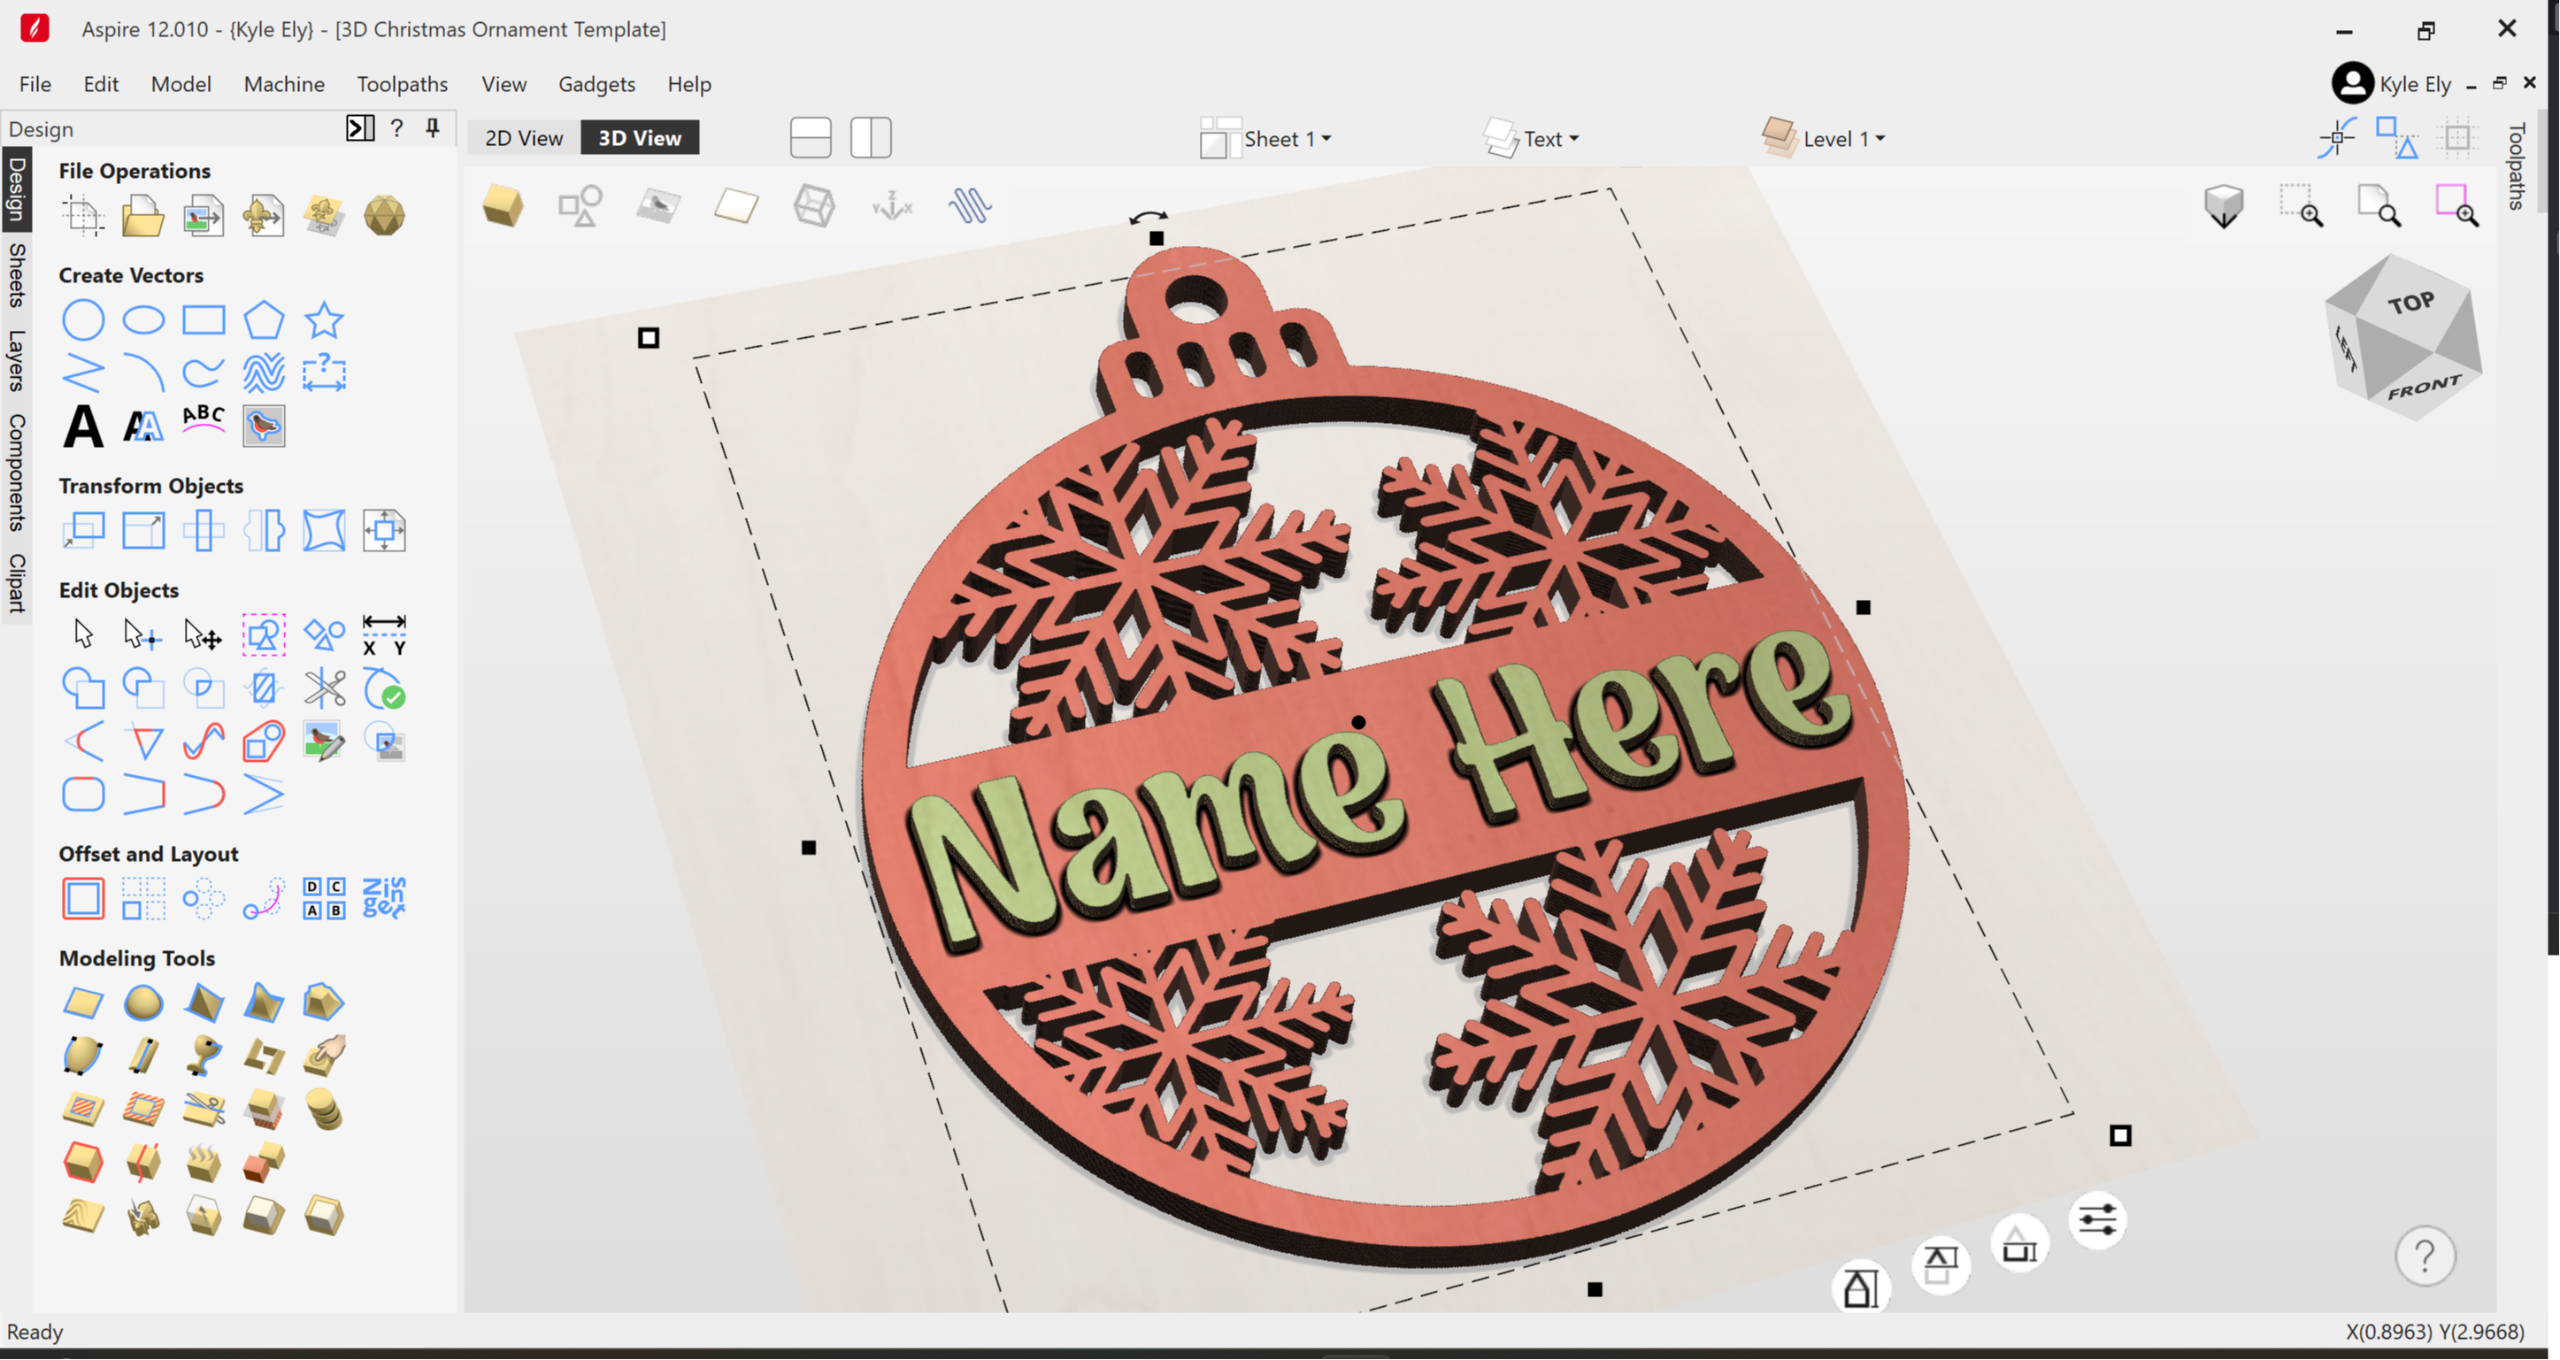Choose the Draw Text tool
This screenshot has width=2560, height=1360.
[83, 427]
